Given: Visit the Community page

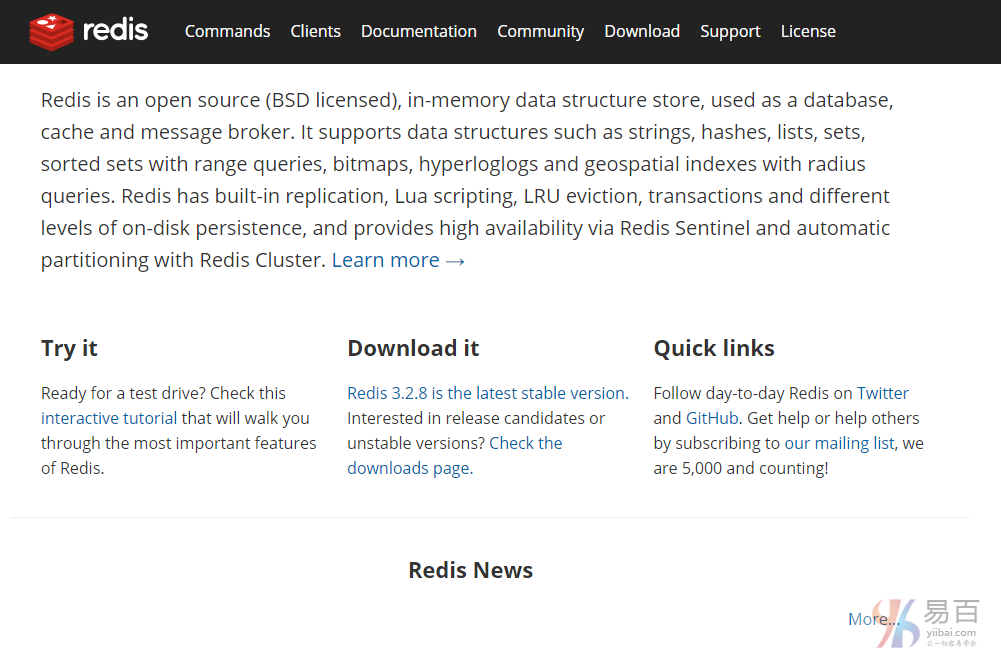Looking at the screenshot, I should (x=540, y=32).
